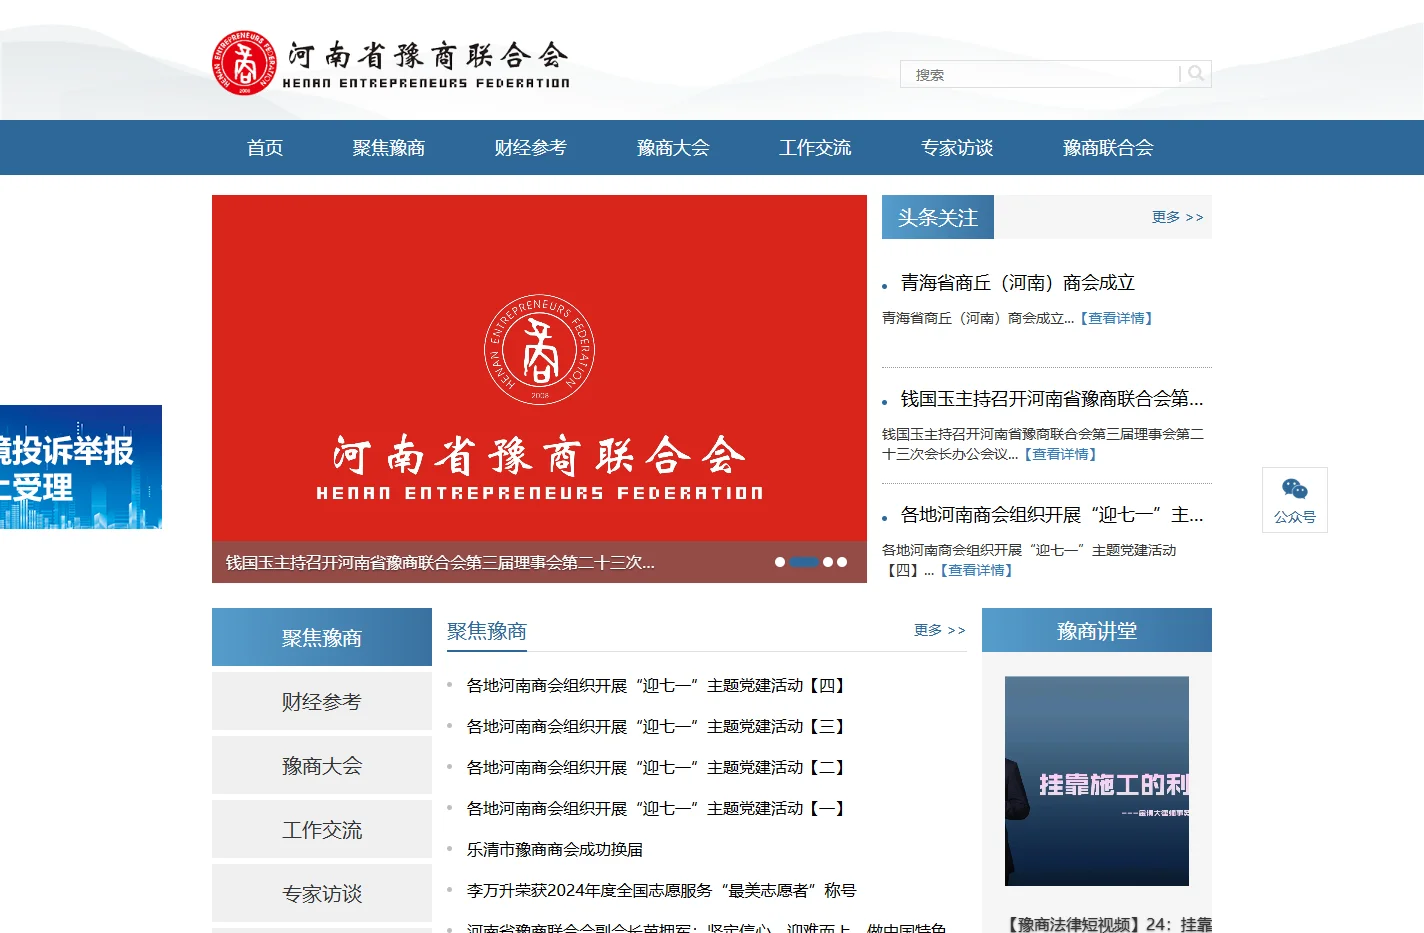Open article 主题党建活动【二】 in list
Viewport: 1424px width, 933px height.
click(659, 768)
